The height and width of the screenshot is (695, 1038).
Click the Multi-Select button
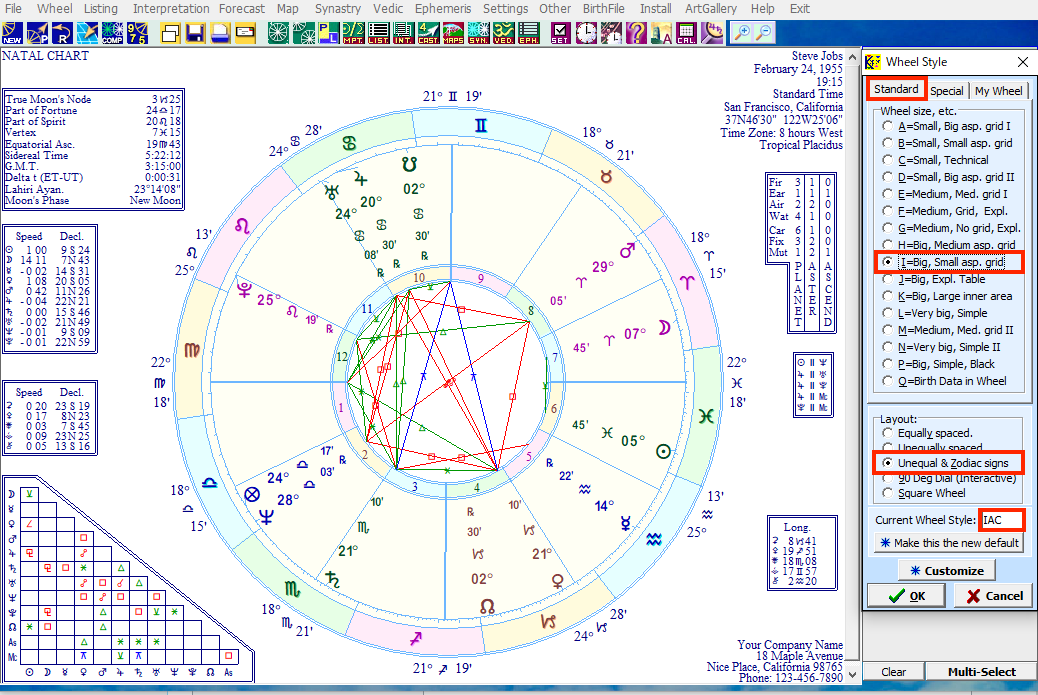982,672
